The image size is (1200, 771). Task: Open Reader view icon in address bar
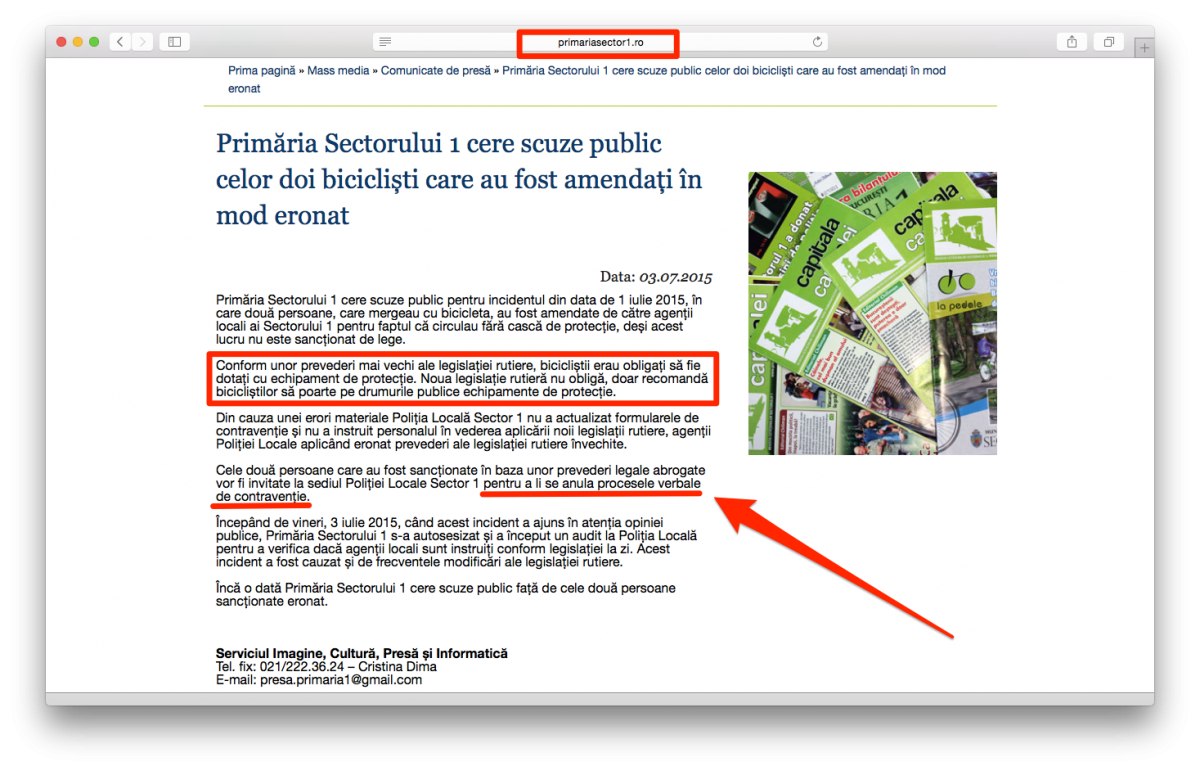(385, 42)
